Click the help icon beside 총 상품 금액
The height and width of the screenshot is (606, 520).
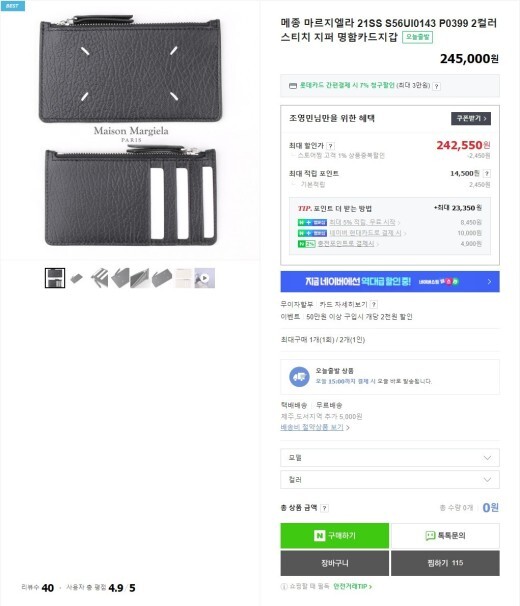point(324,508)
